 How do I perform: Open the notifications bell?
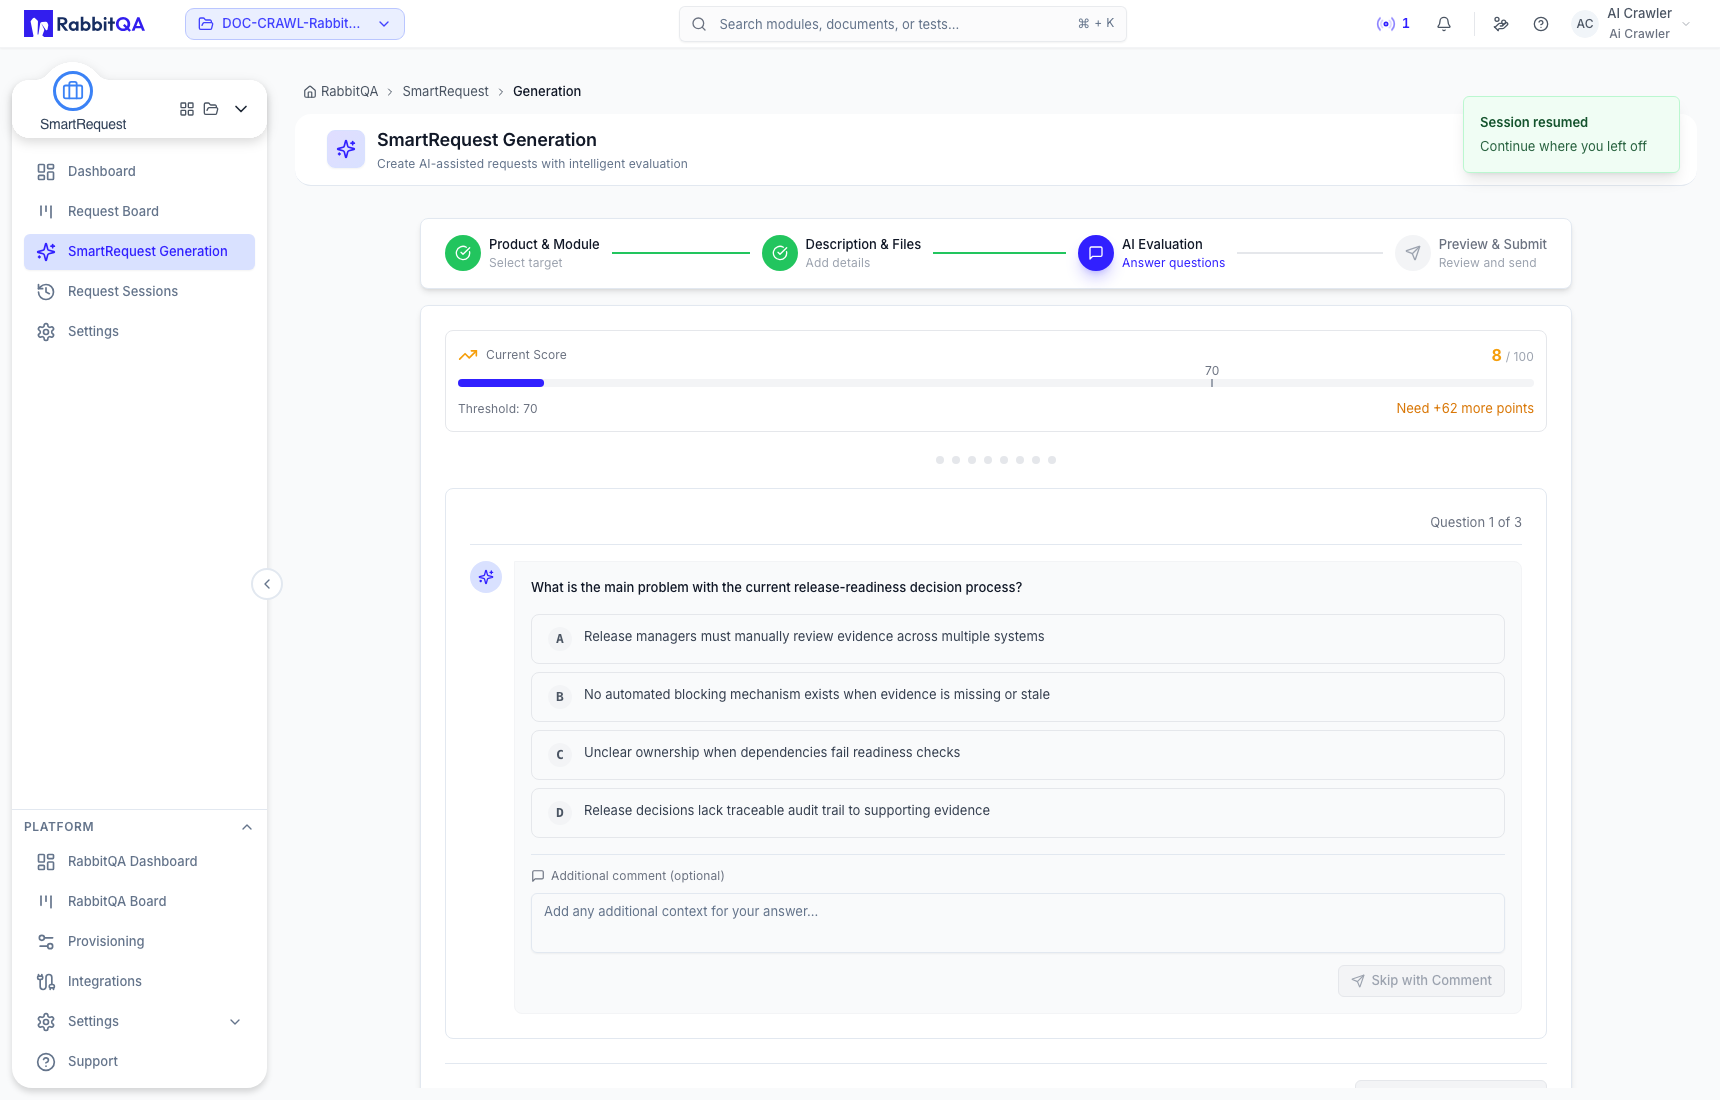click(x=1444, y=24)
